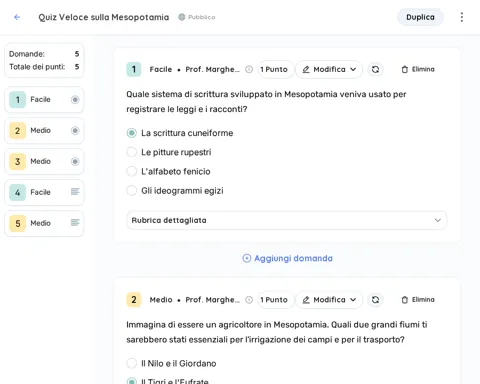Viewport: 480px width, 384px height.
Task: Click question 1 text about sistema di scrittura
Action: pos(266,102)
